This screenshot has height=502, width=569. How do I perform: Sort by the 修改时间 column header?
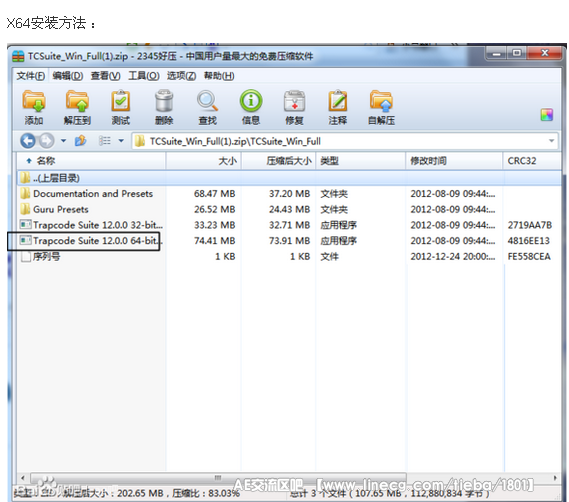click(454, 161)
